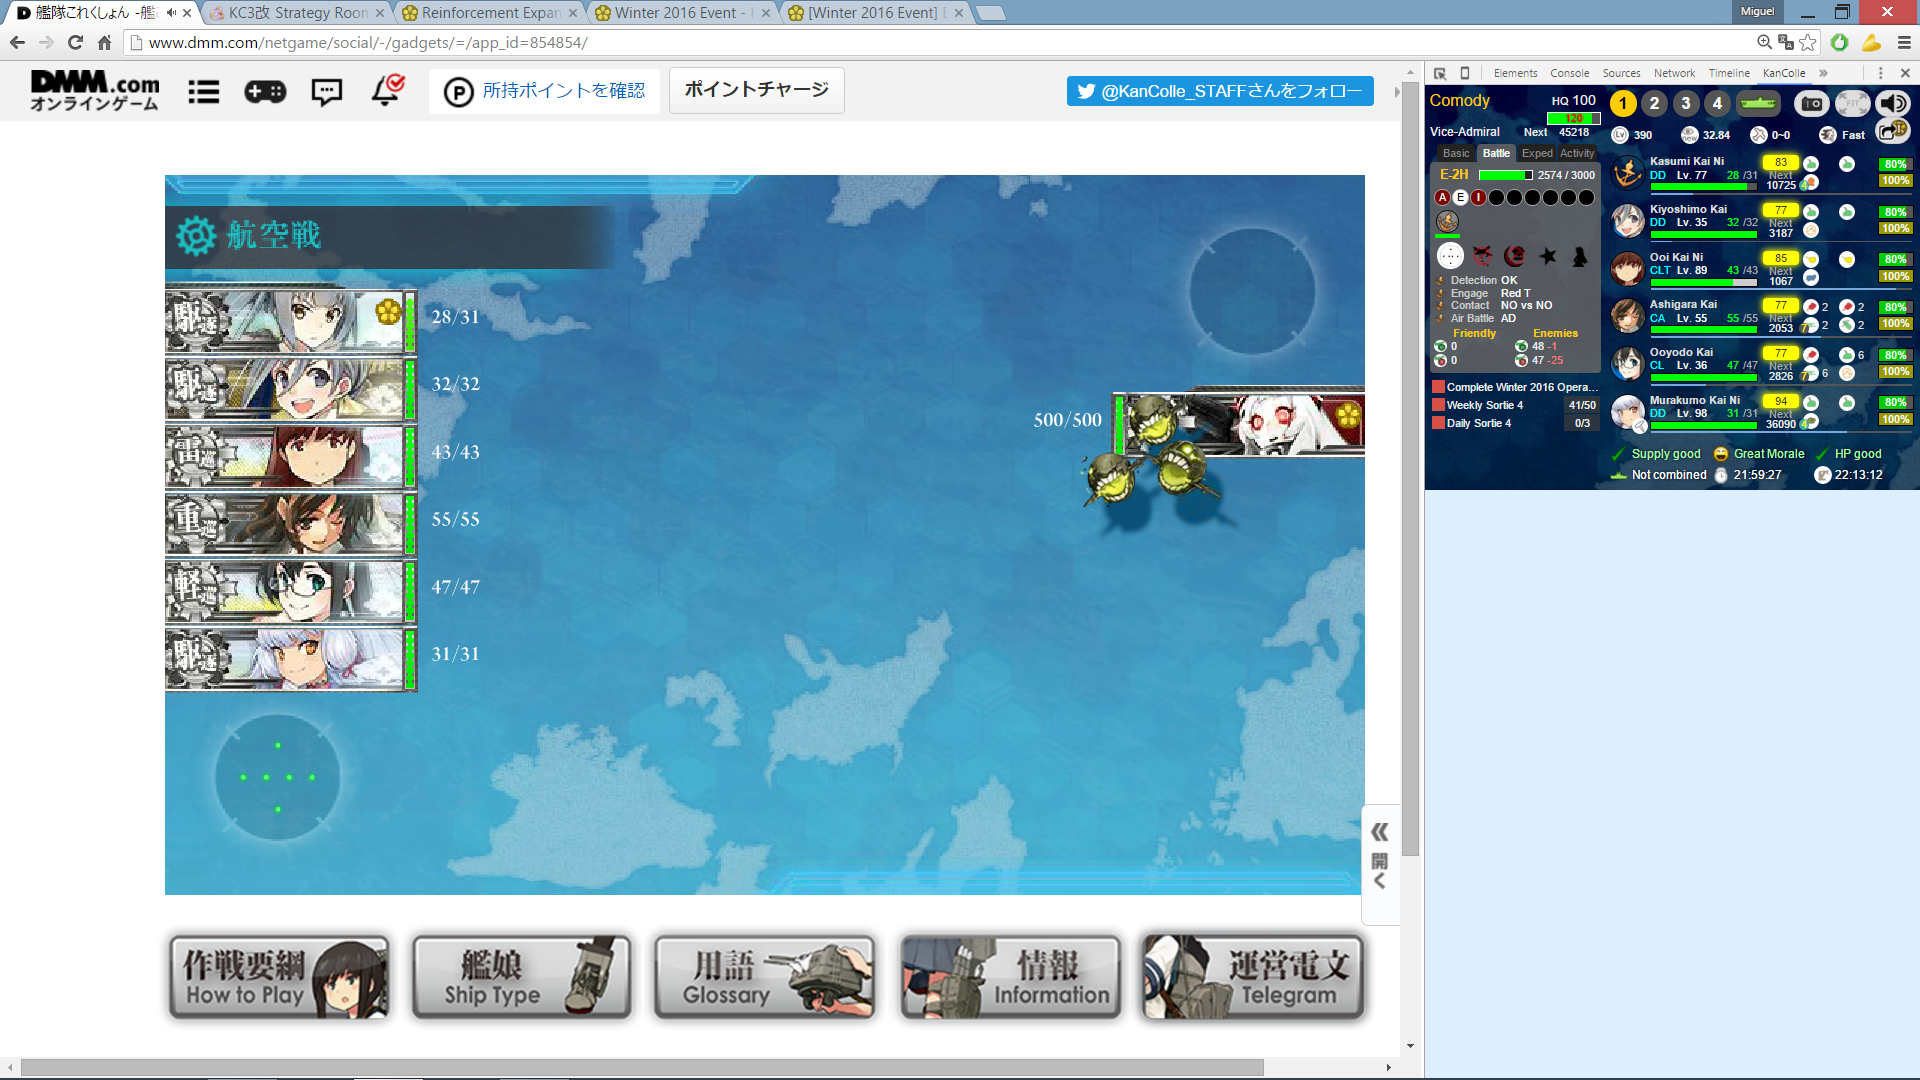Click node A battle marker

(1443, 197)
